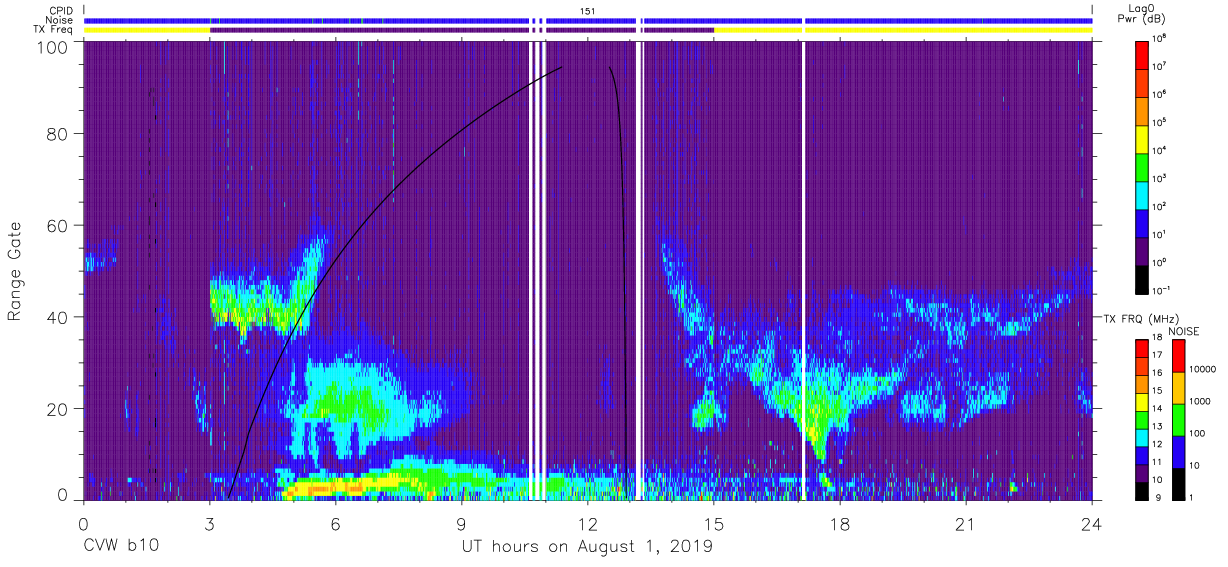Click the 'UT hours on August 1, 2019' label
The width and height of the screenshot is (1228, 567).
(587, 547)
